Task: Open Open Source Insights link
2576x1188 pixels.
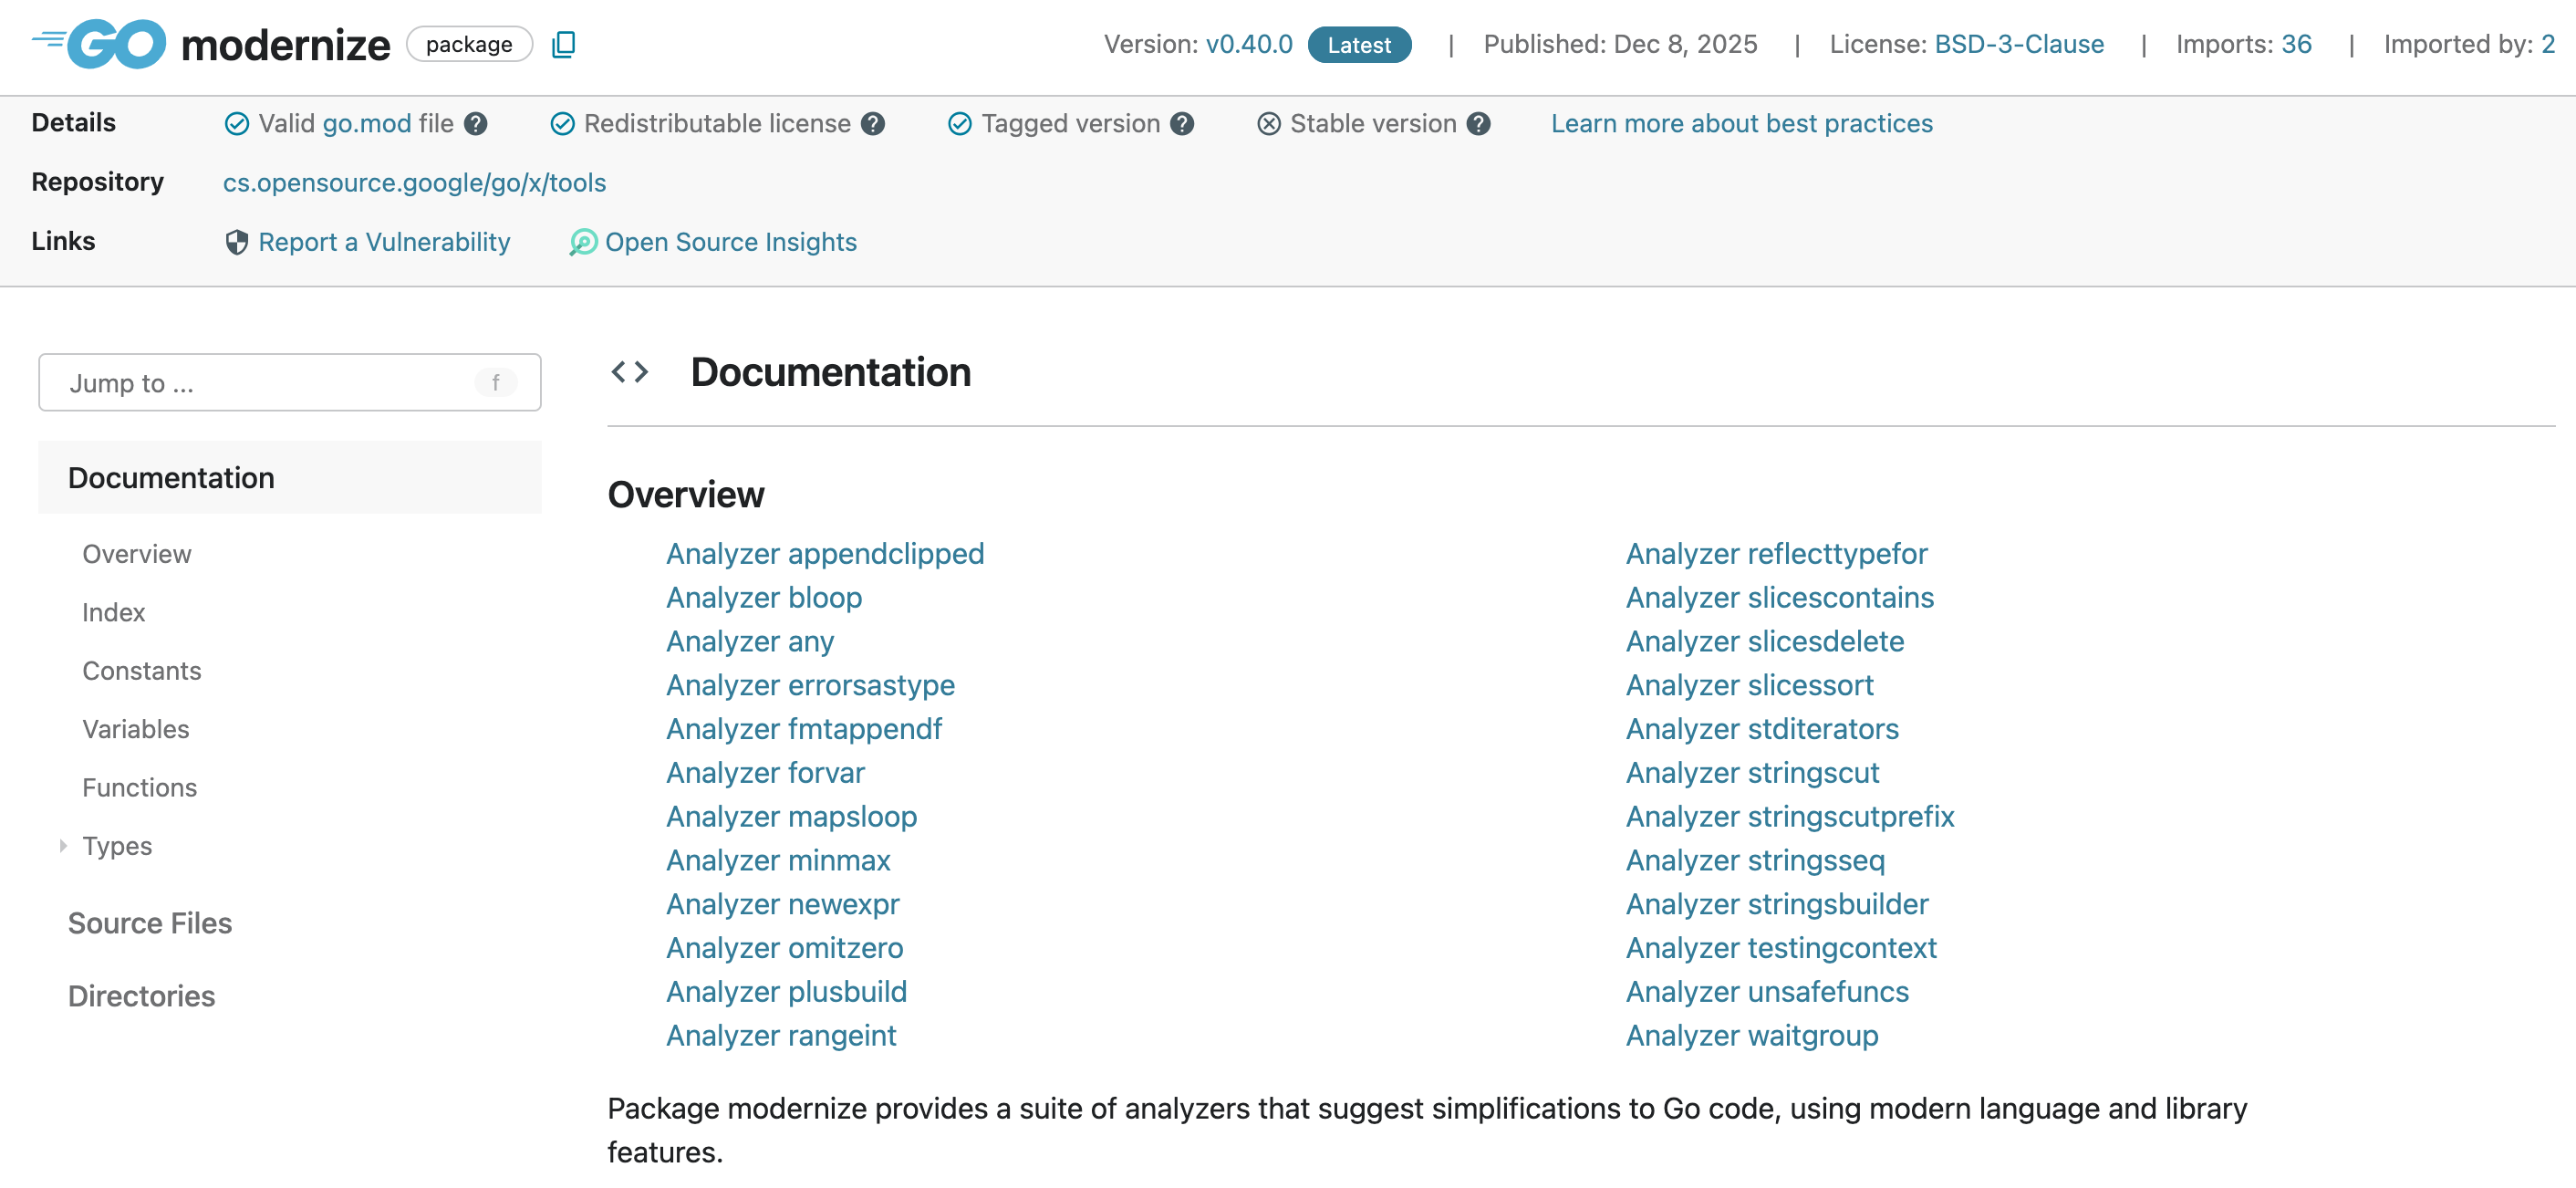Action: pyautogui.click(x=731, y=242)
